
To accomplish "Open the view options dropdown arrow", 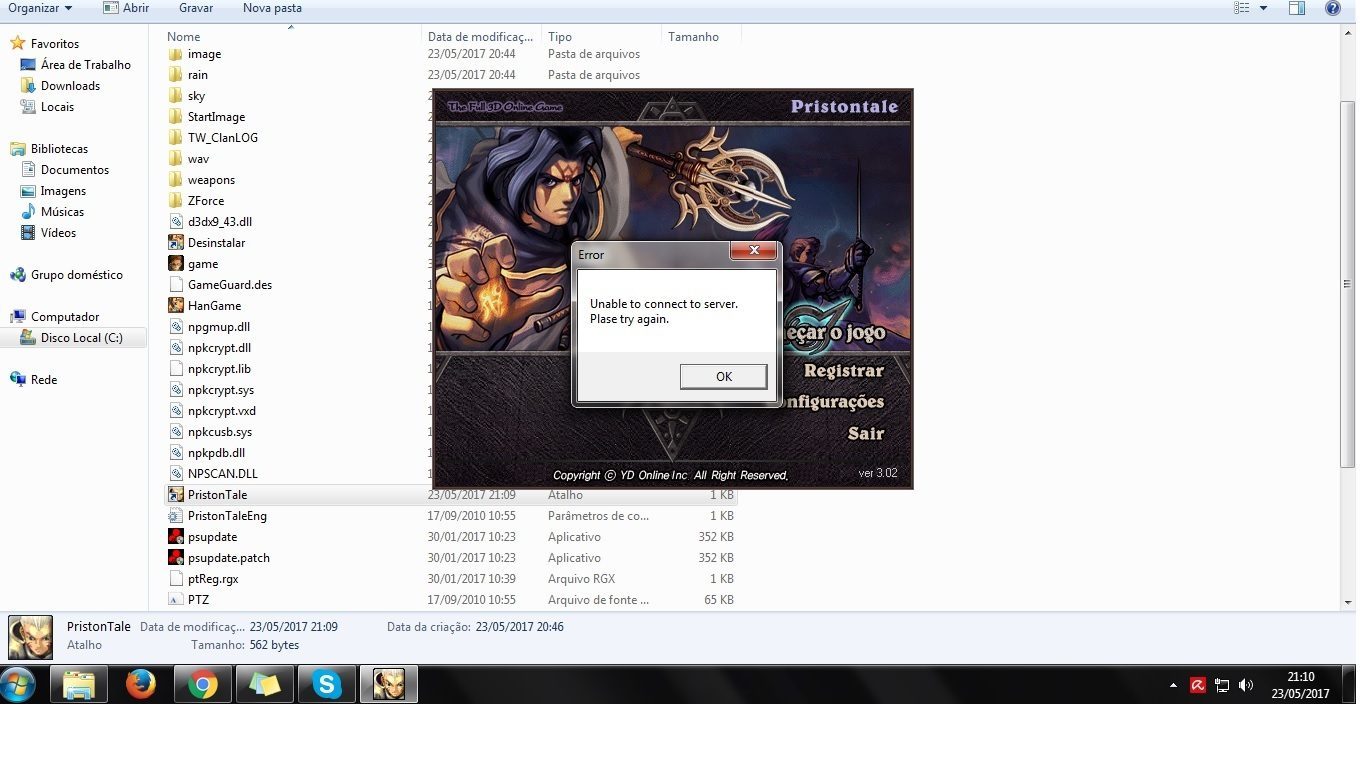I will point(1263,8).
